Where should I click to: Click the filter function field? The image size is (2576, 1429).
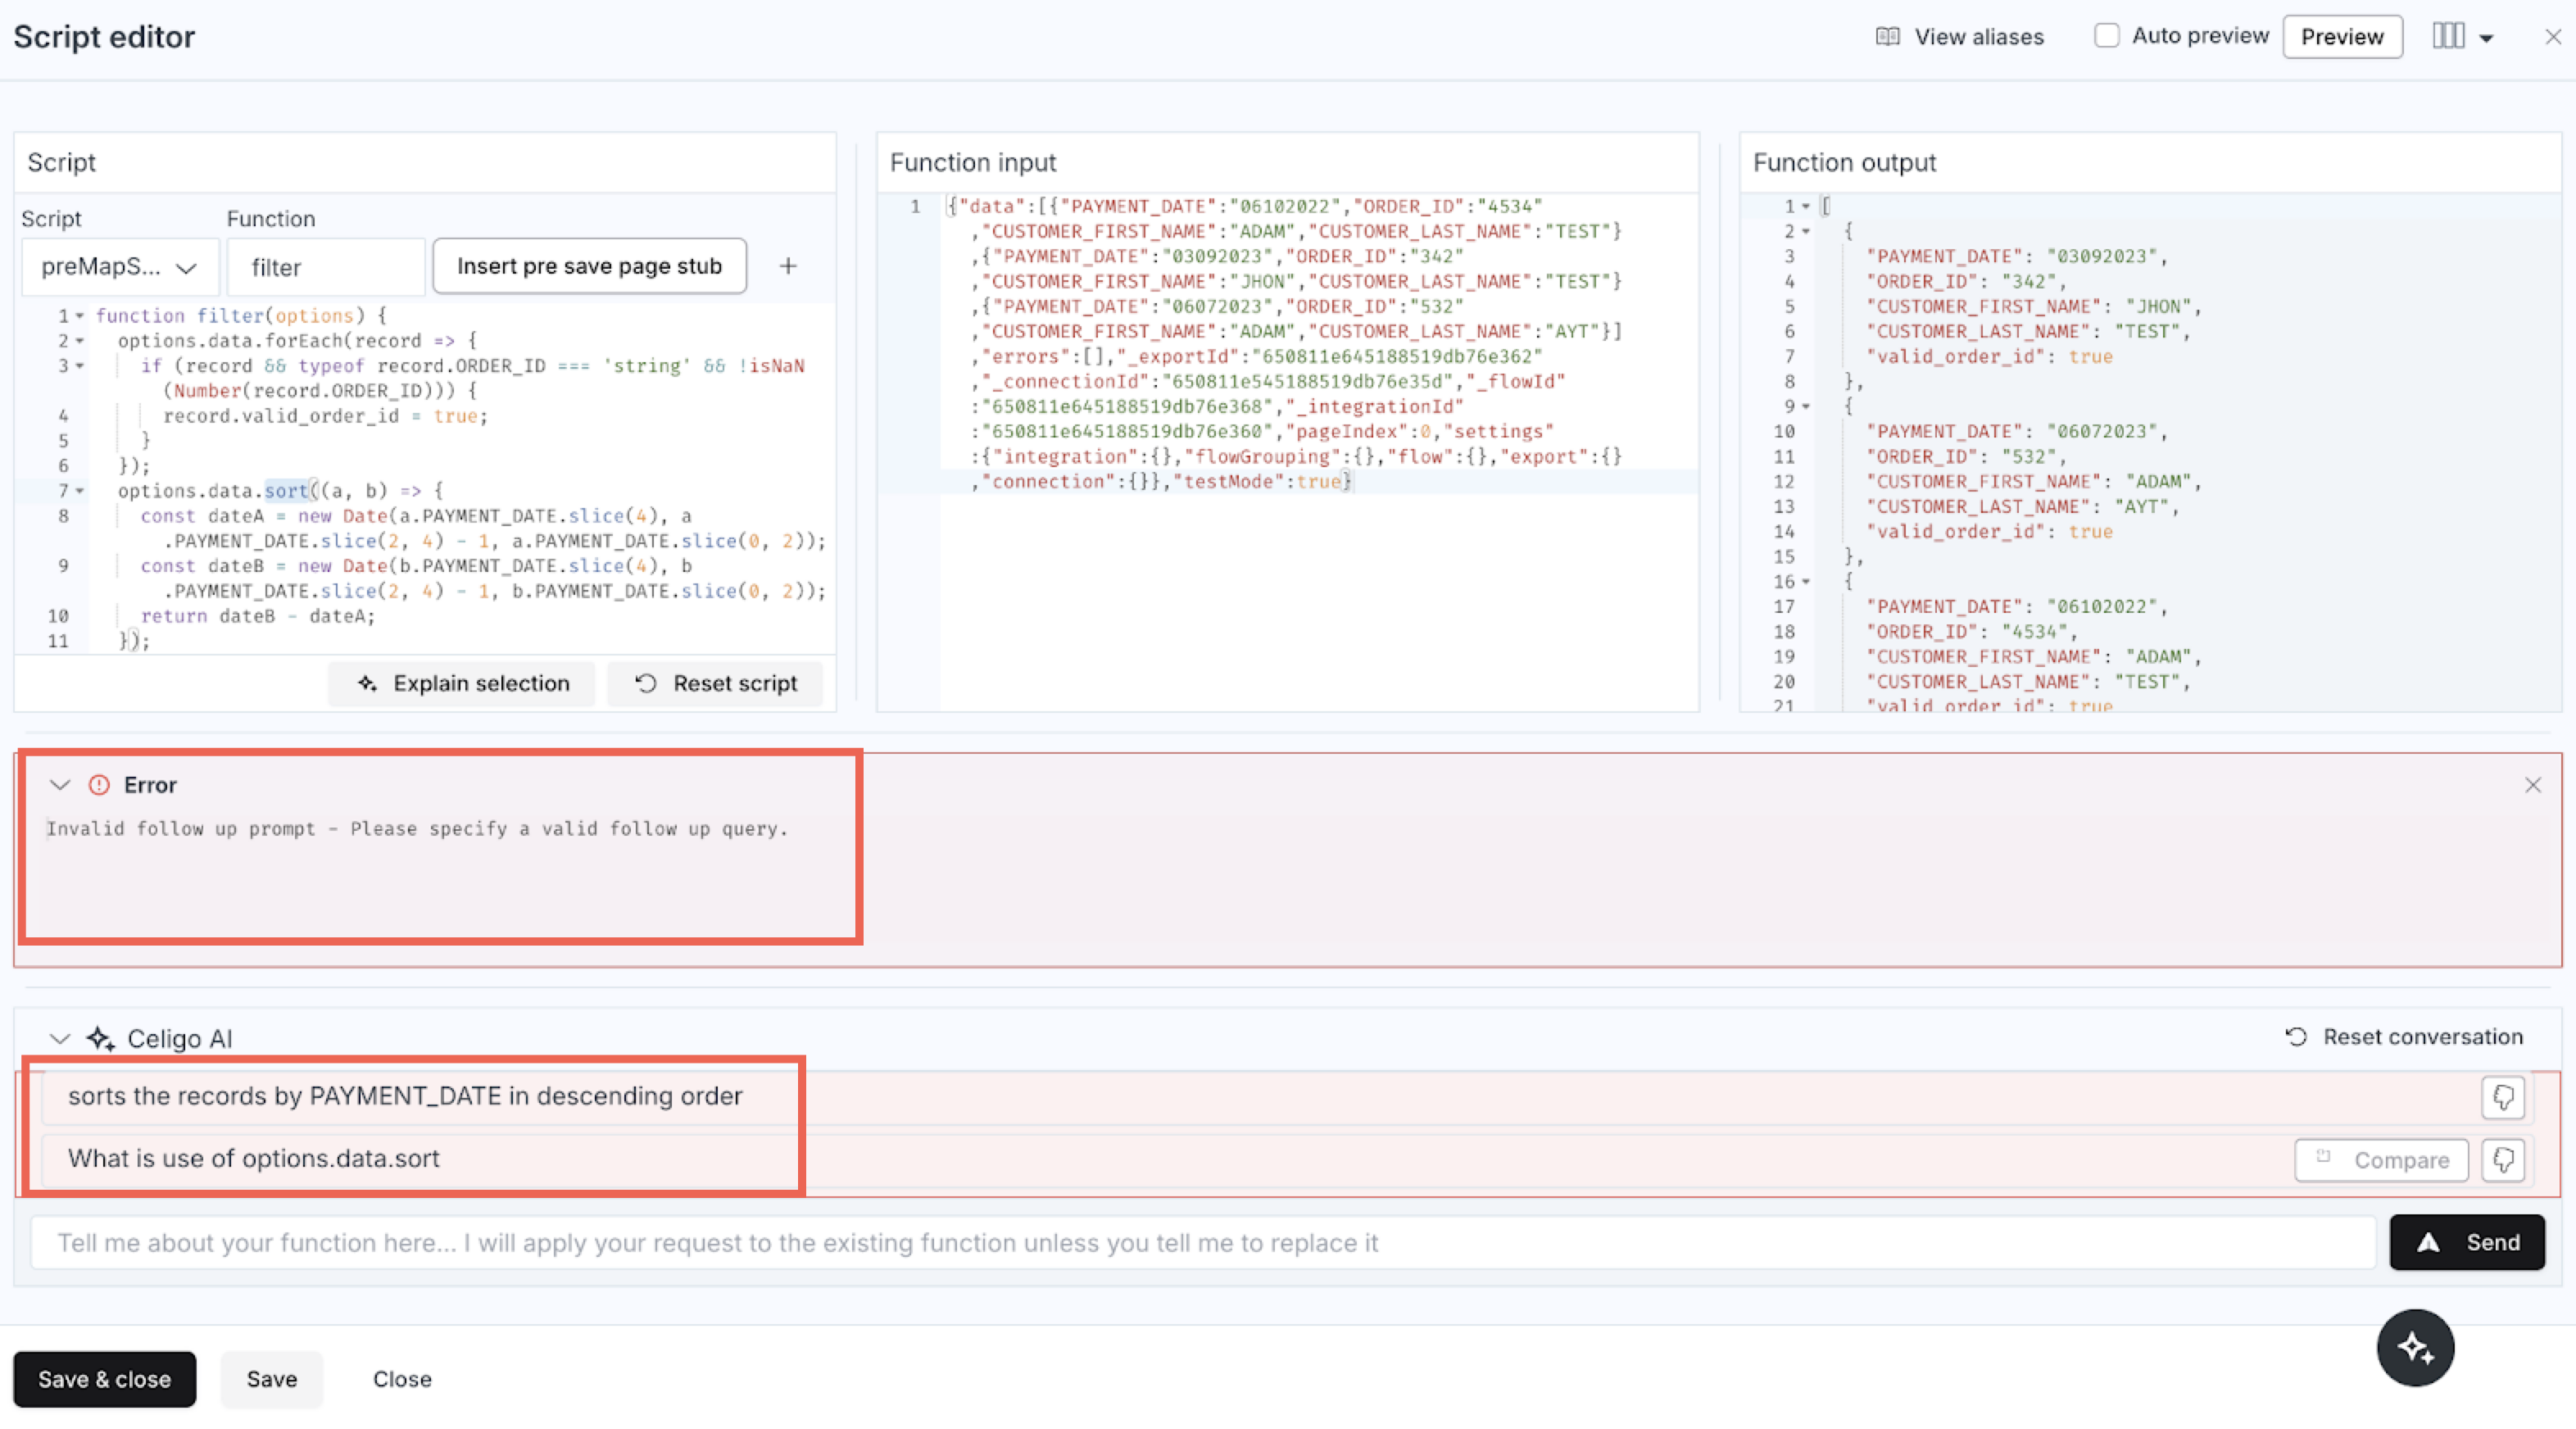tap(326, 267)
